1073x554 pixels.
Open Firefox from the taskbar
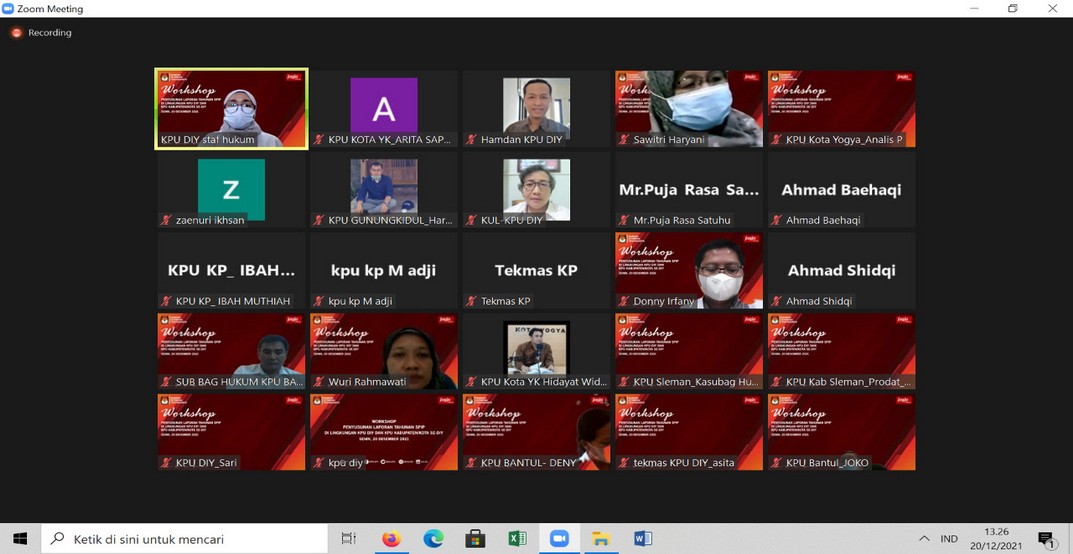coord(391,539)
